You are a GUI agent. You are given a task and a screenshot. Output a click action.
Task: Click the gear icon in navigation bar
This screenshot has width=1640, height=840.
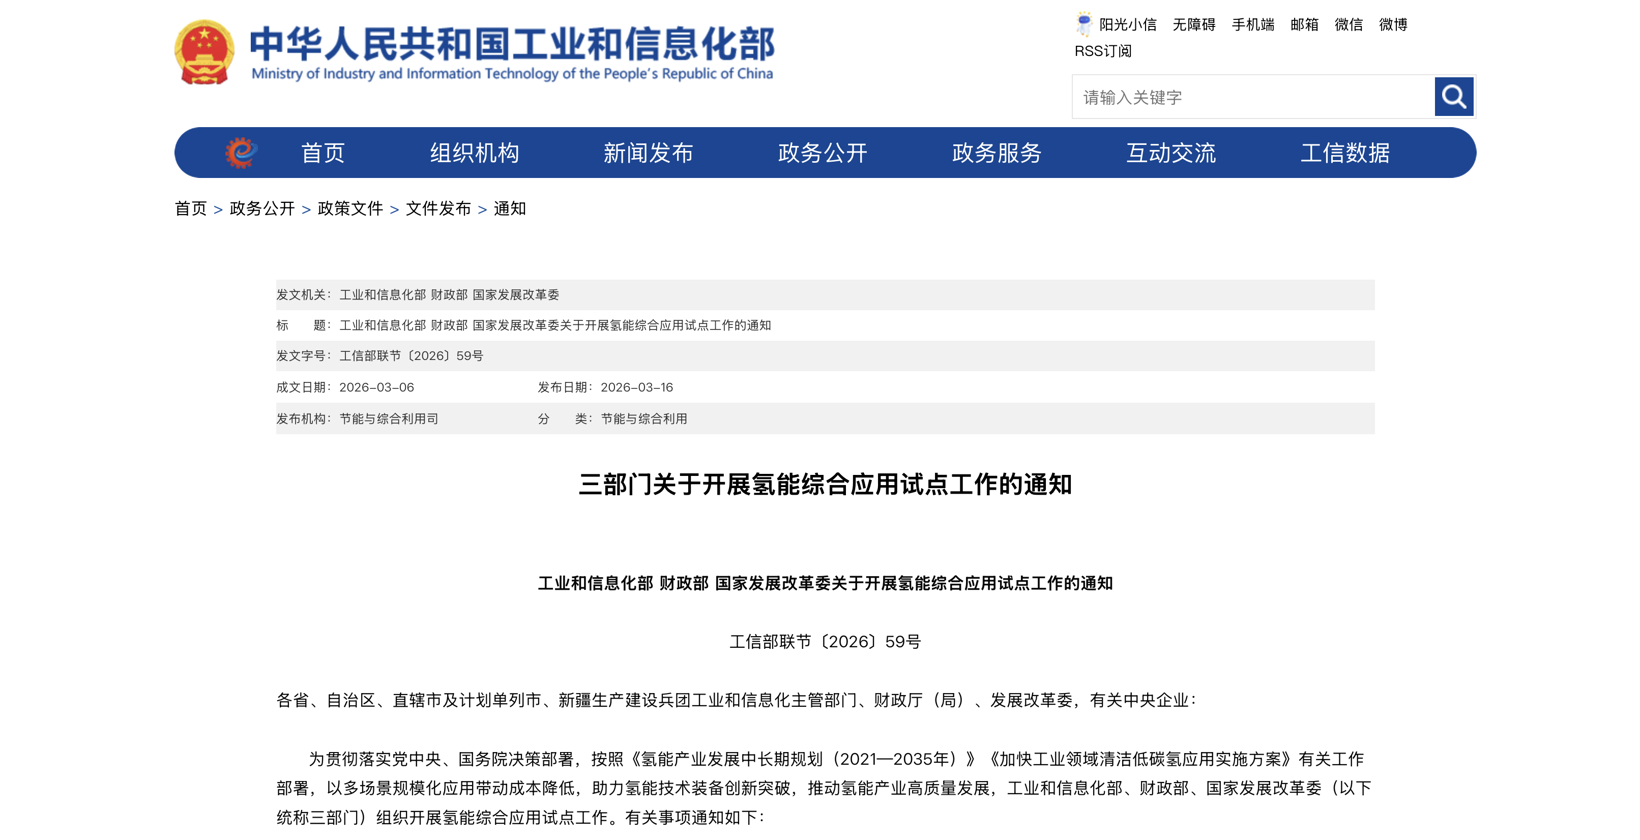coord(241,153)
